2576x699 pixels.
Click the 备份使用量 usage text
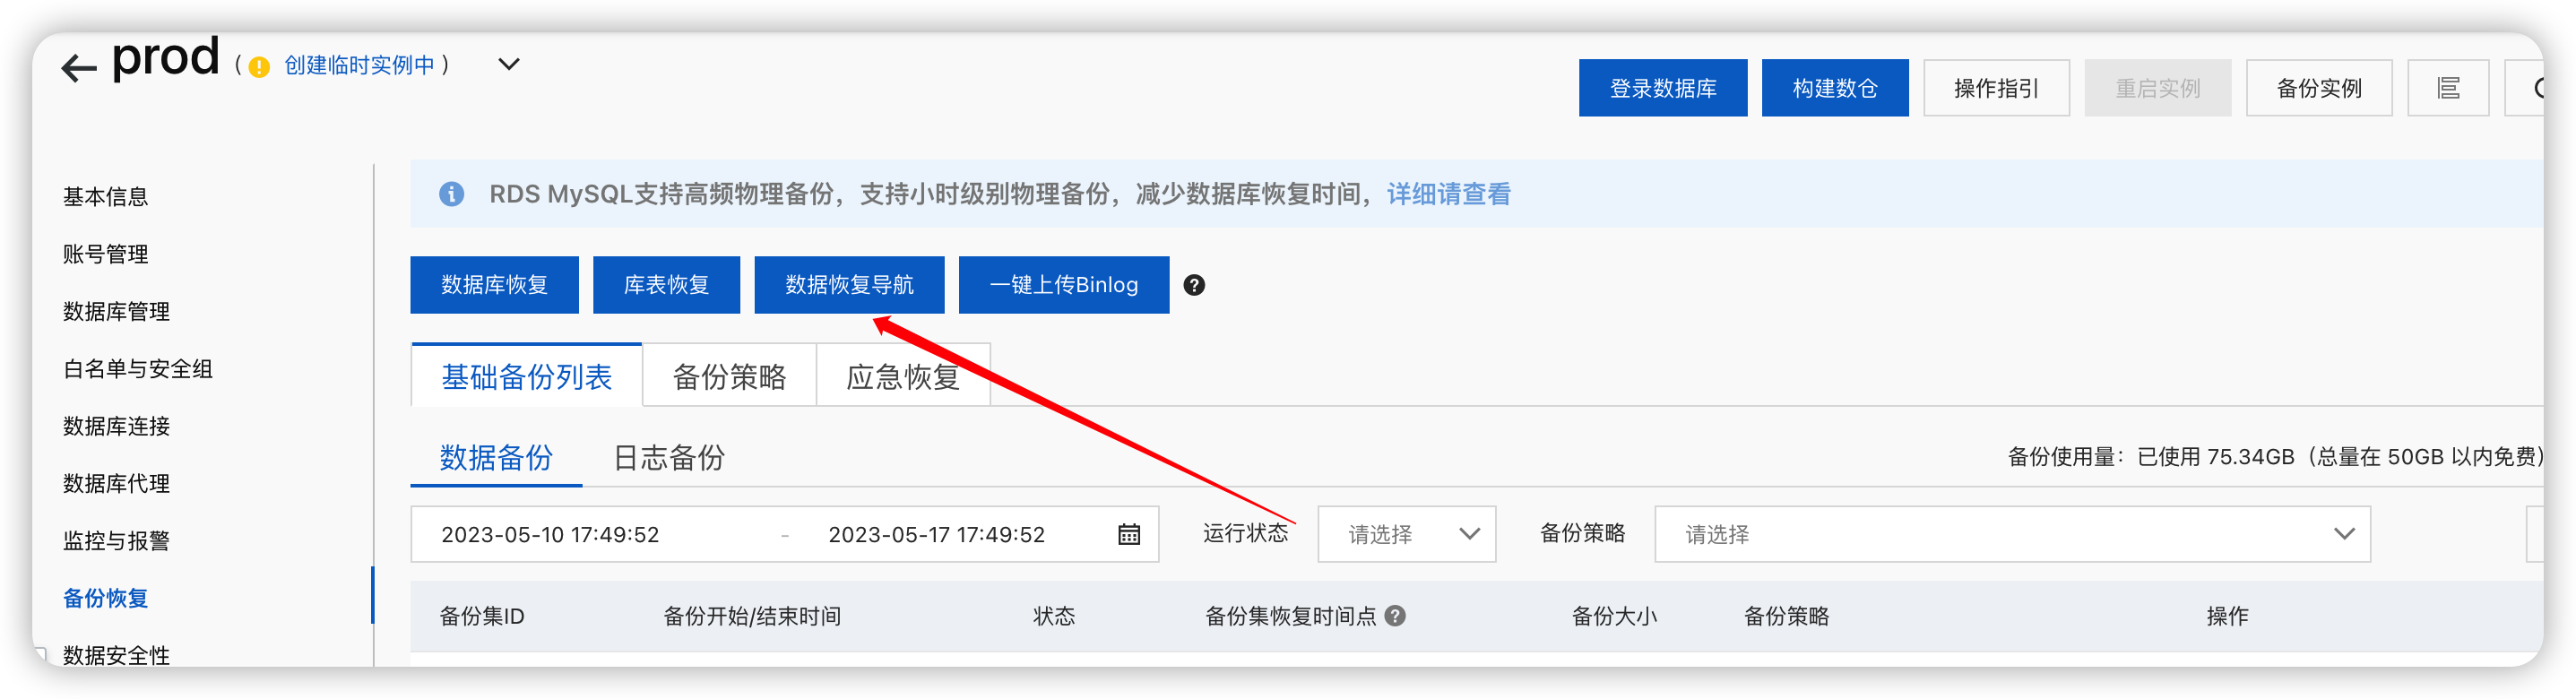pos(2275,457)
